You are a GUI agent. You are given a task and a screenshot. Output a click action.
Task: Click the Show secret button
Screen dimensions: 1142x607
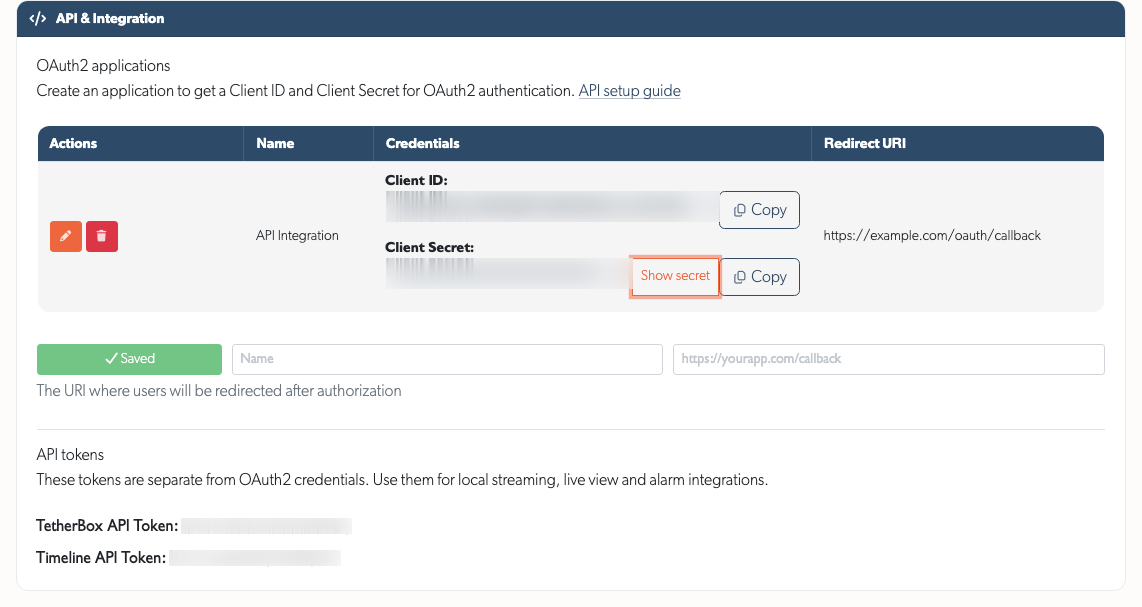(675, 276)
